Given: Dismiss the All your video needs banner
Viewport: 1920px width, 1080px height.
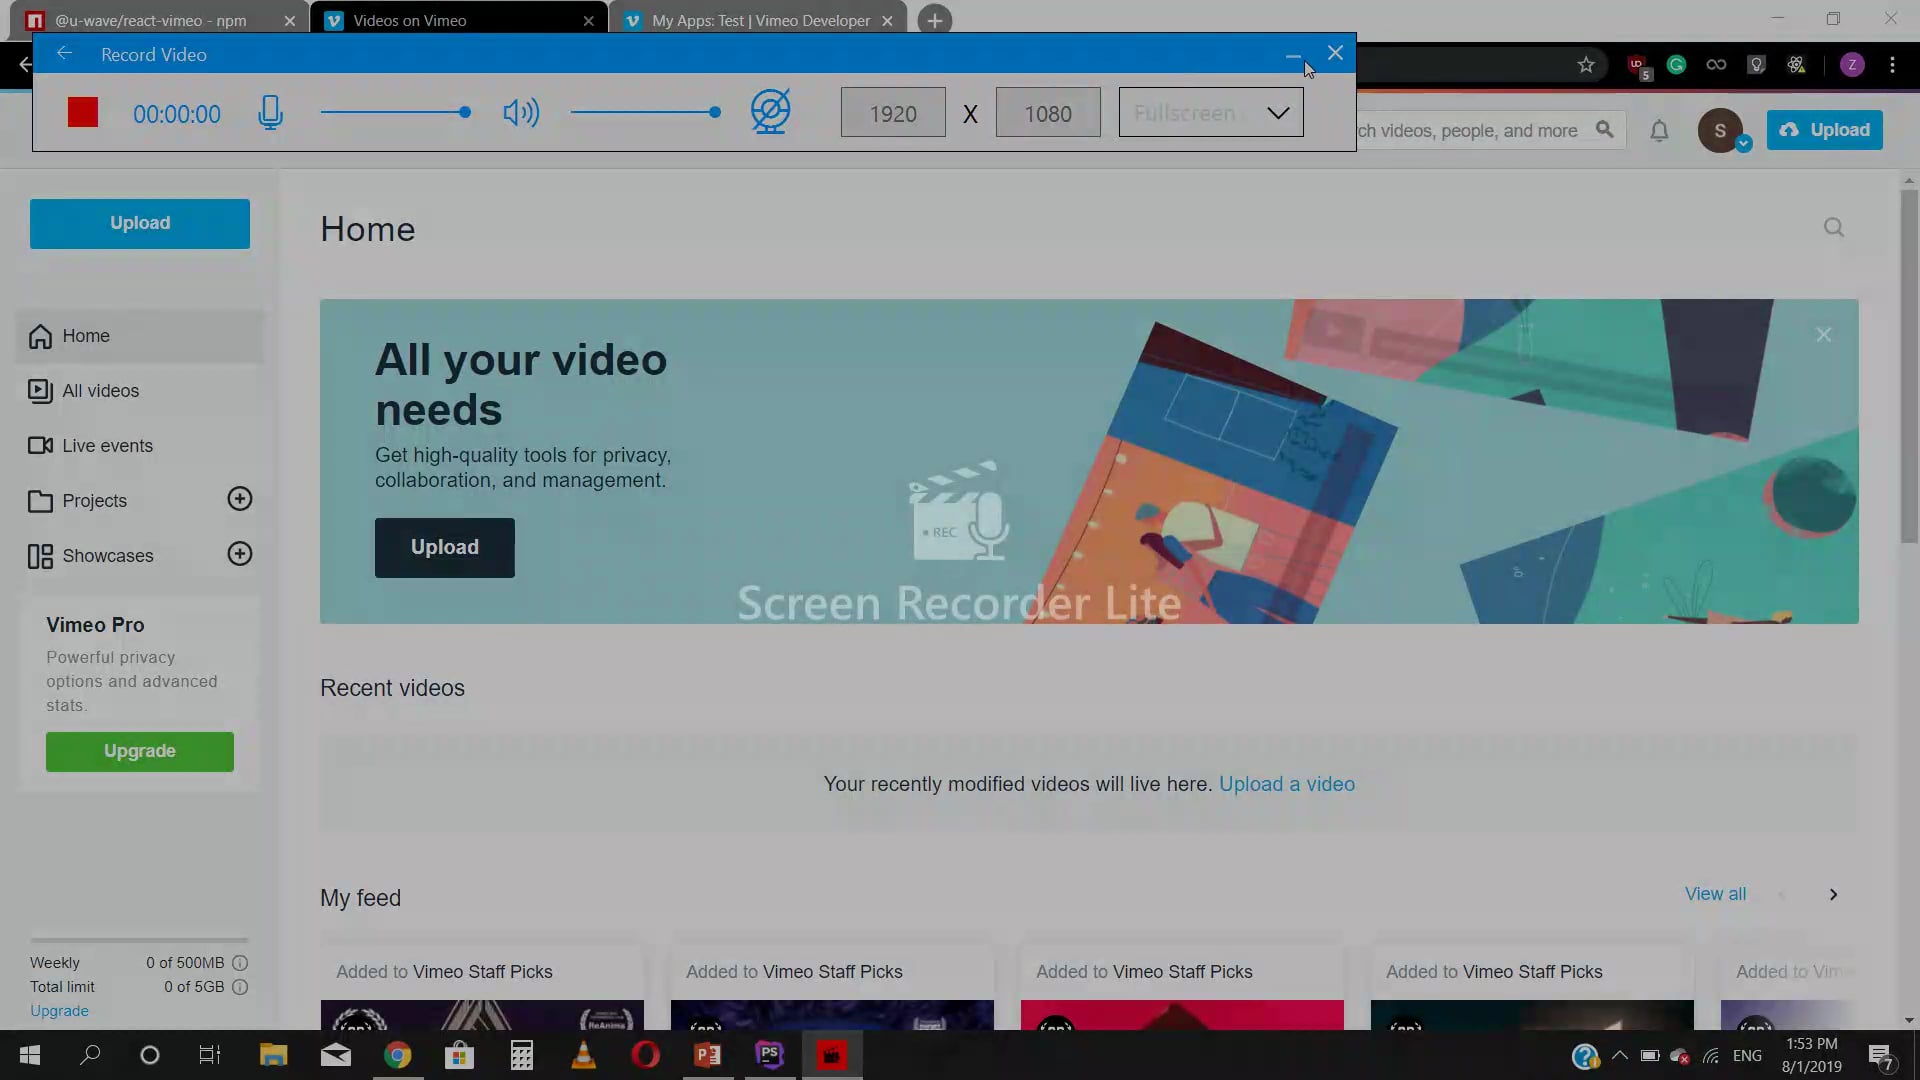Looking at the screenshot, I should pos(1824,335).
